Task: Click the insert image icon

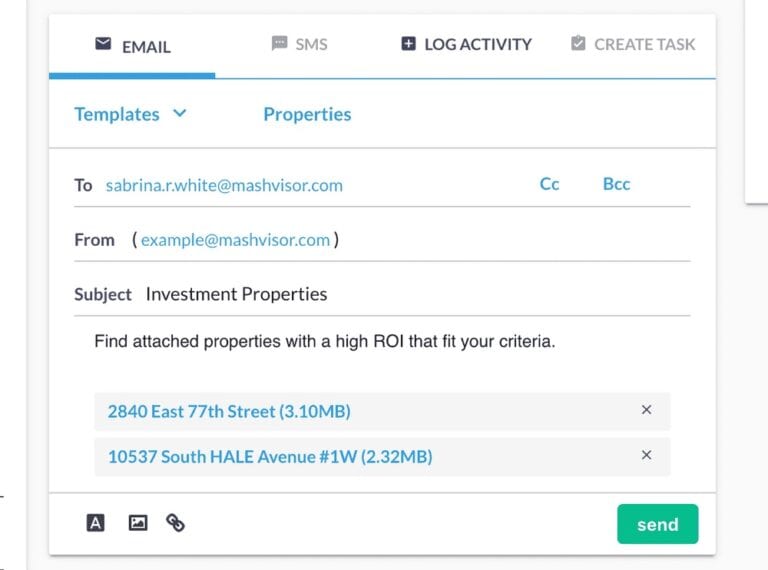Action: click(x=137, y=522)
